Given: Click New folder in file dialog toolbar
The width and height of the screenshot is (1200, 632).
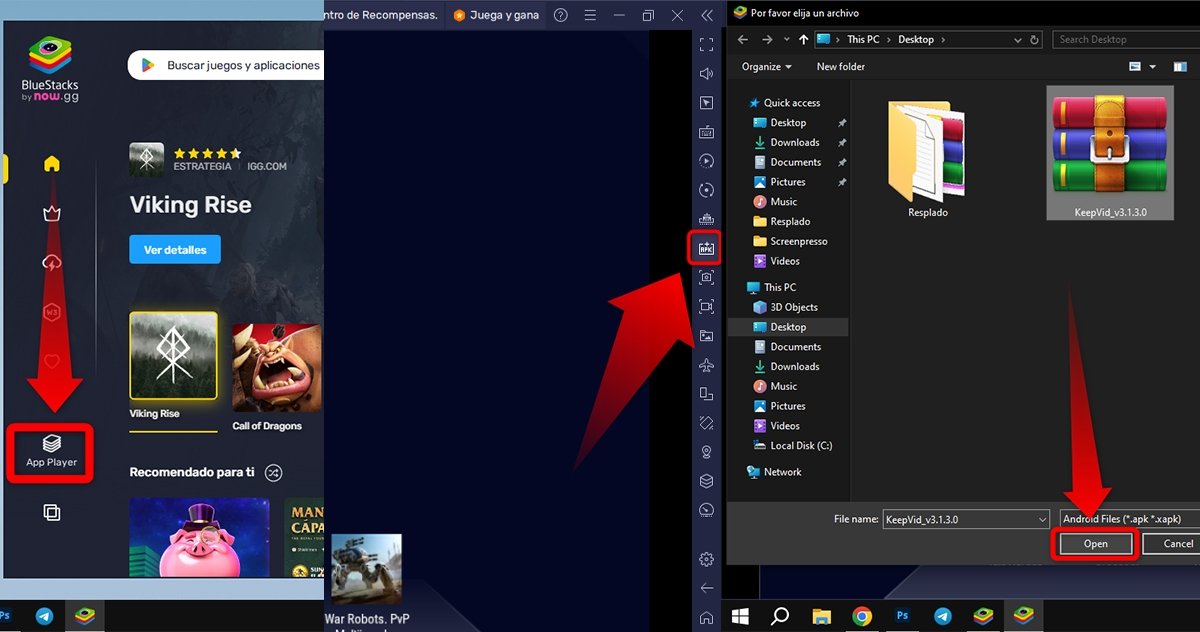Looking at the screenshot, I should (x=840, y=67).
